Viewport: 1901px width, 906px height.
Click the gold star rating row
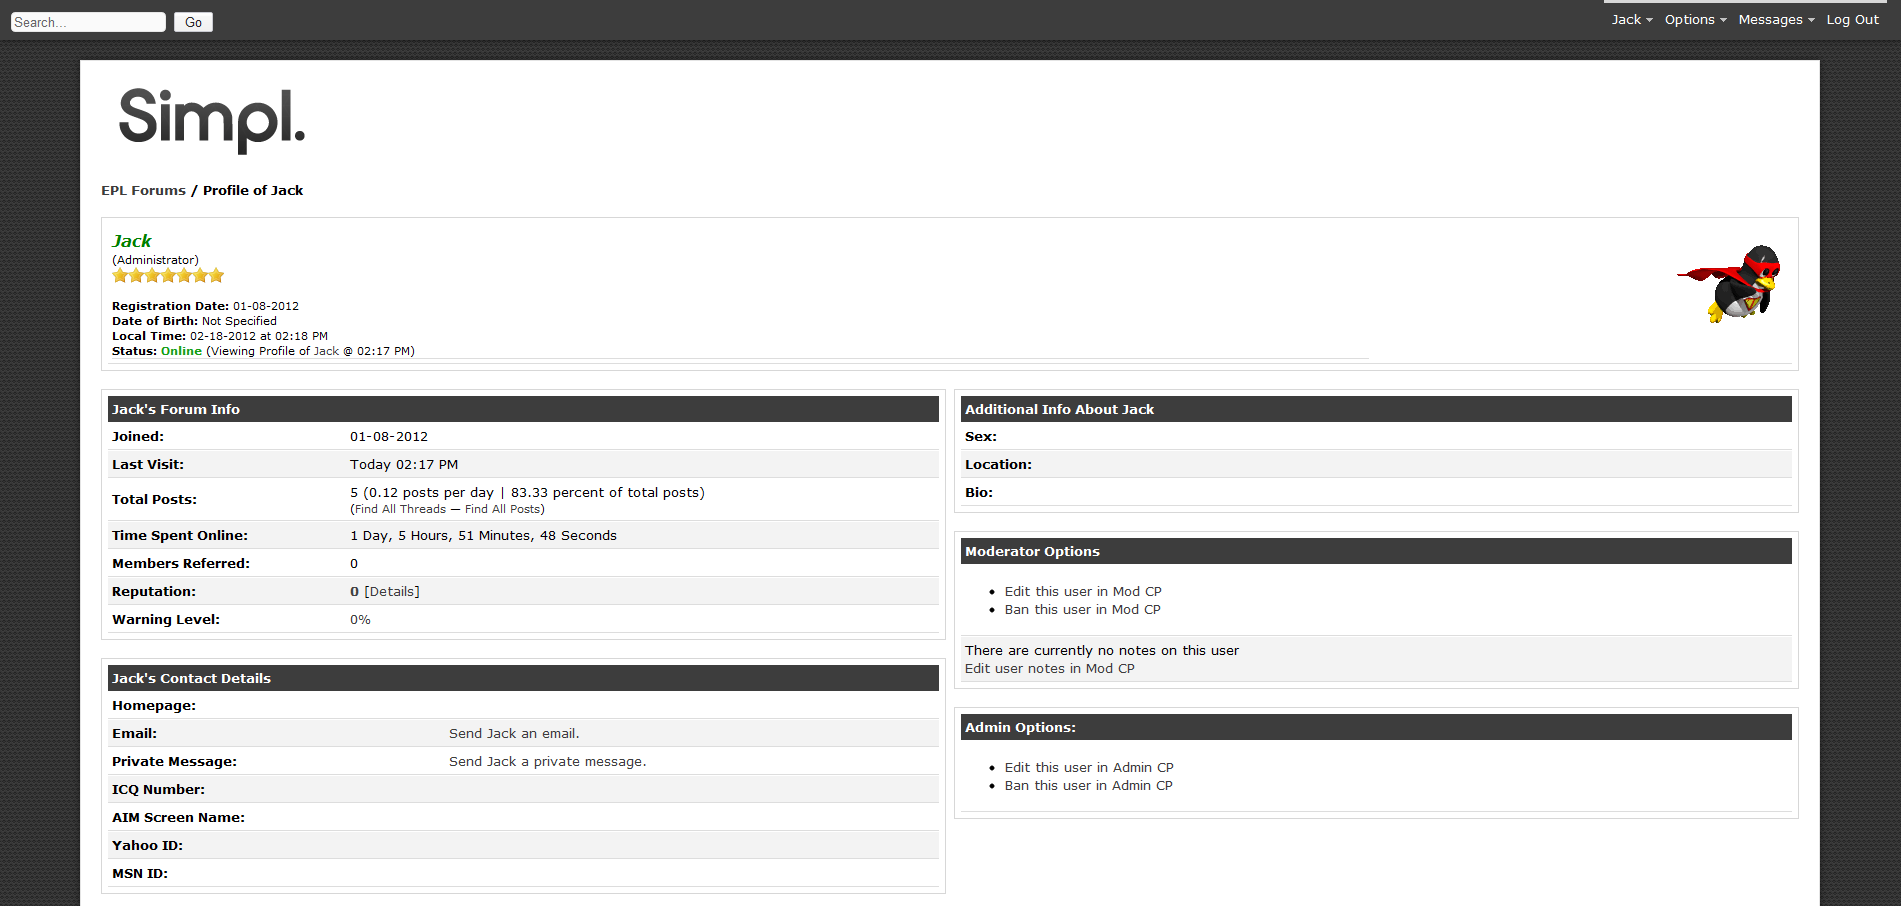(x=168, y=276)
